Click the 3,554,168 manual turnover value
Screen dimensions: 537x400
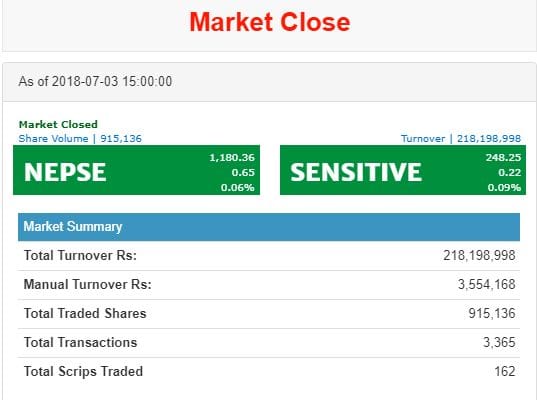point(487,285)
